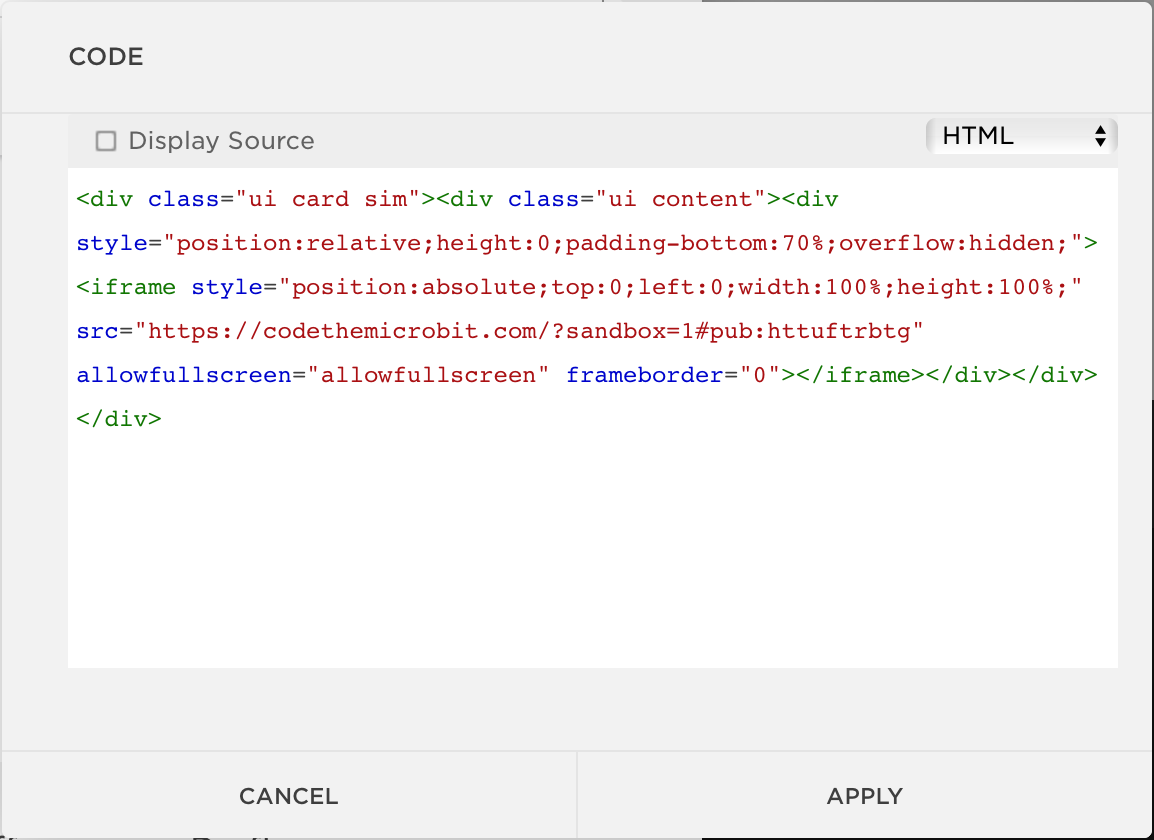This screenshot has width=1154, height=840.
Task: Click the closing iframe tag
Action: pyautogui.click(x=853, y=375)
